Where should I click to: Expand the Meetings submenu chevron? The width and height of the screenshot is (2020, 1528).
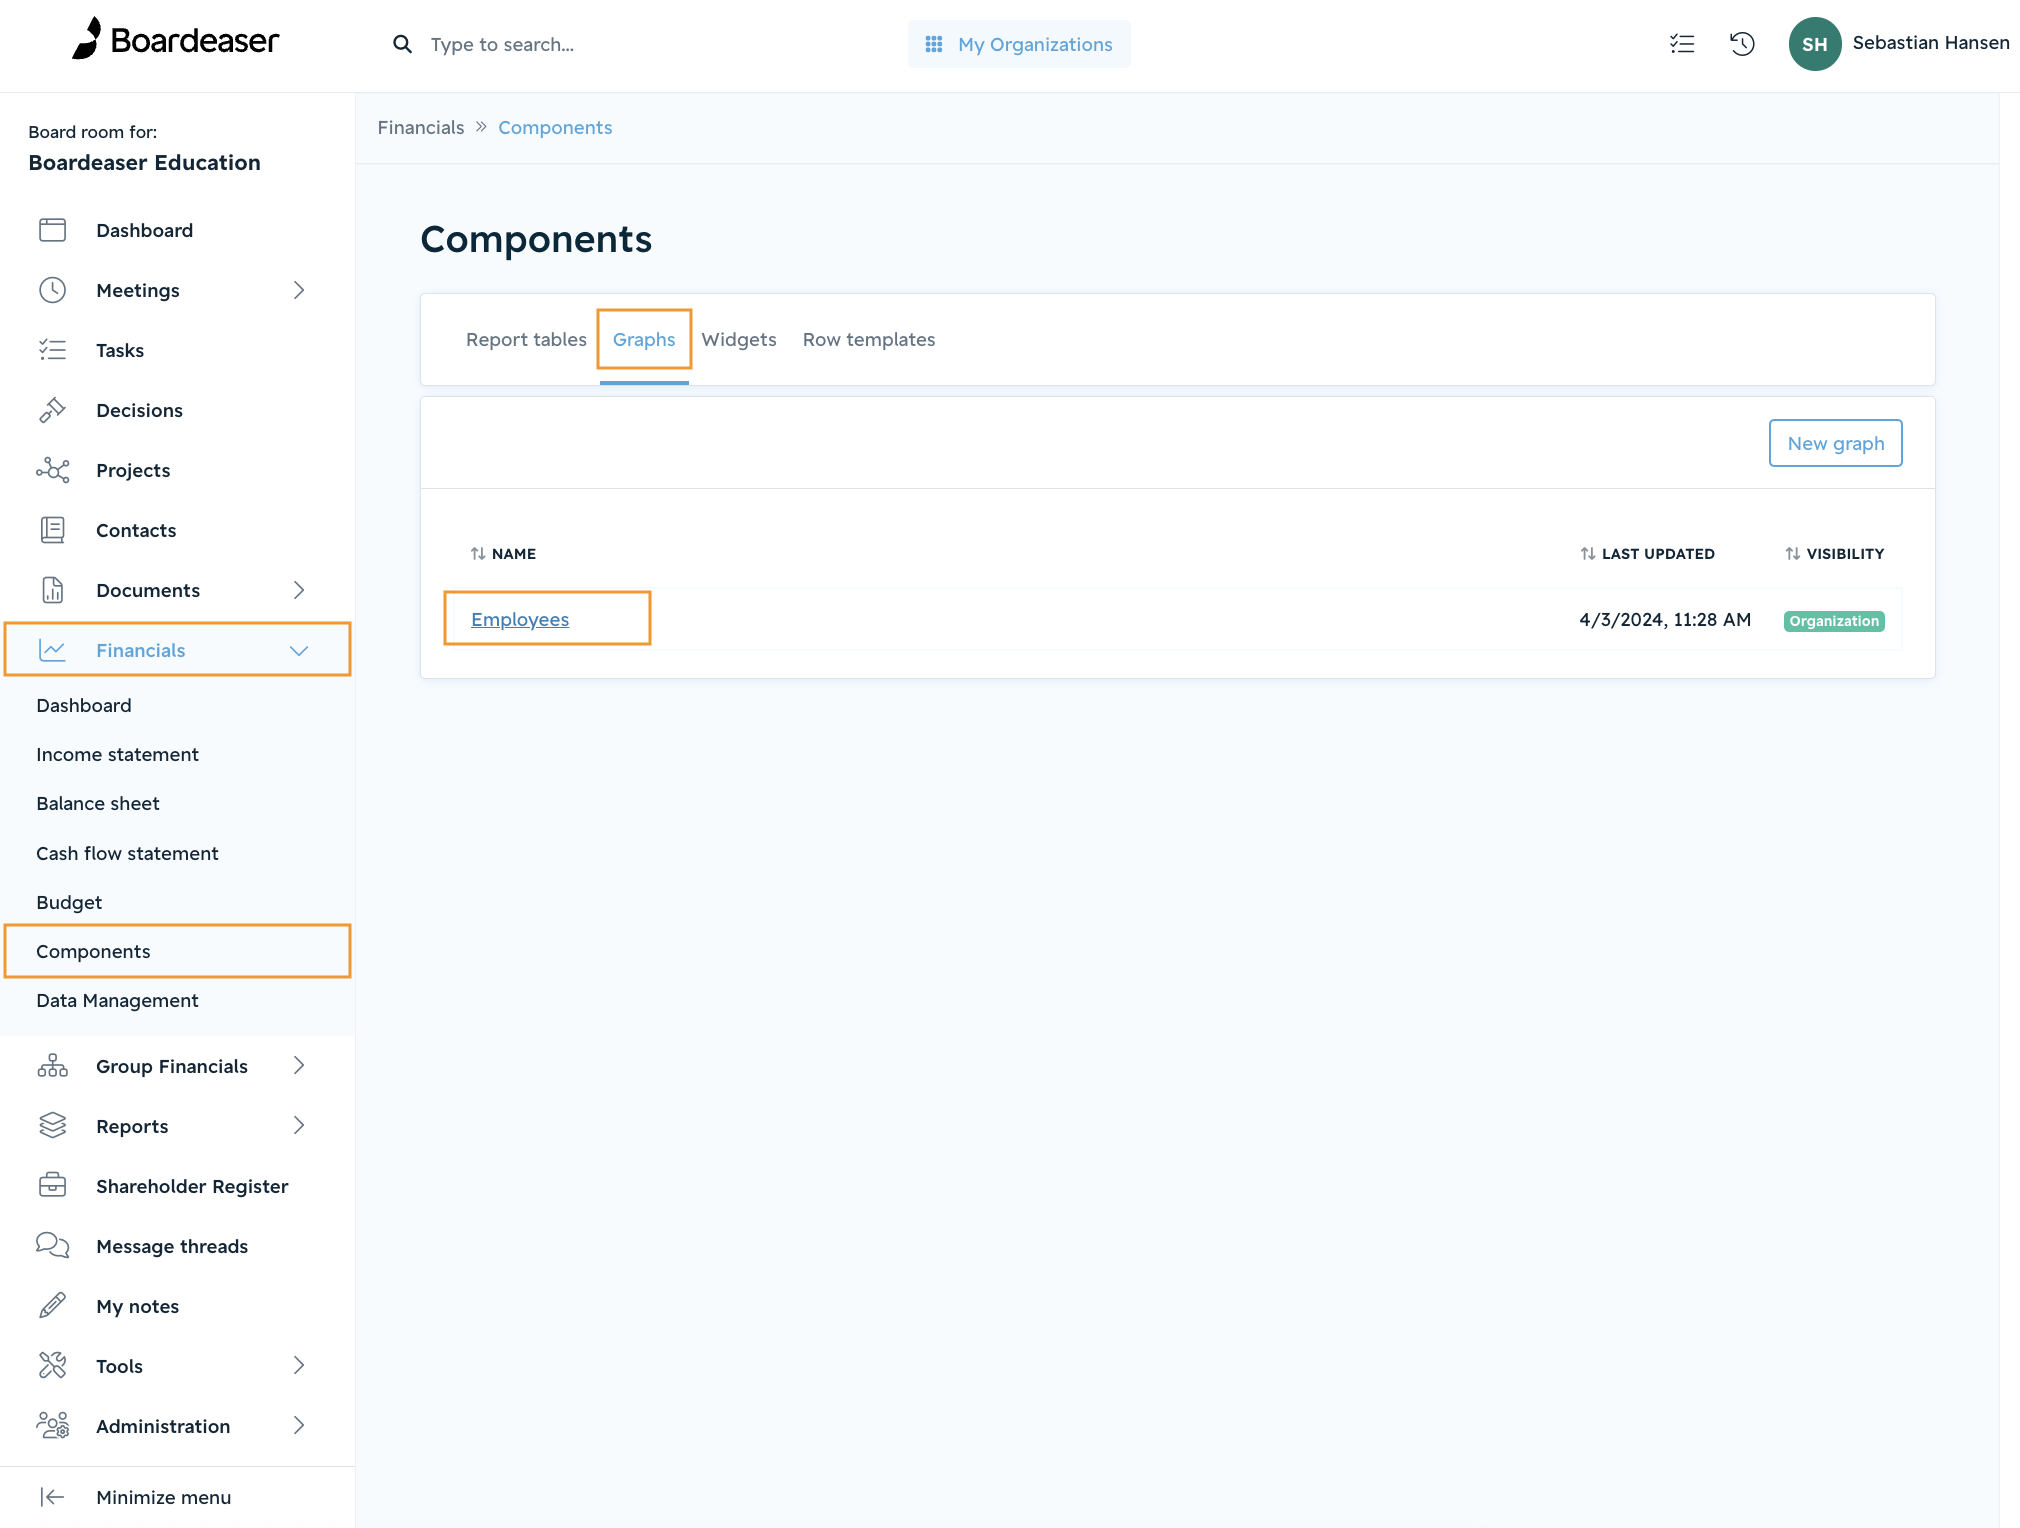click(x=299, y=290)
